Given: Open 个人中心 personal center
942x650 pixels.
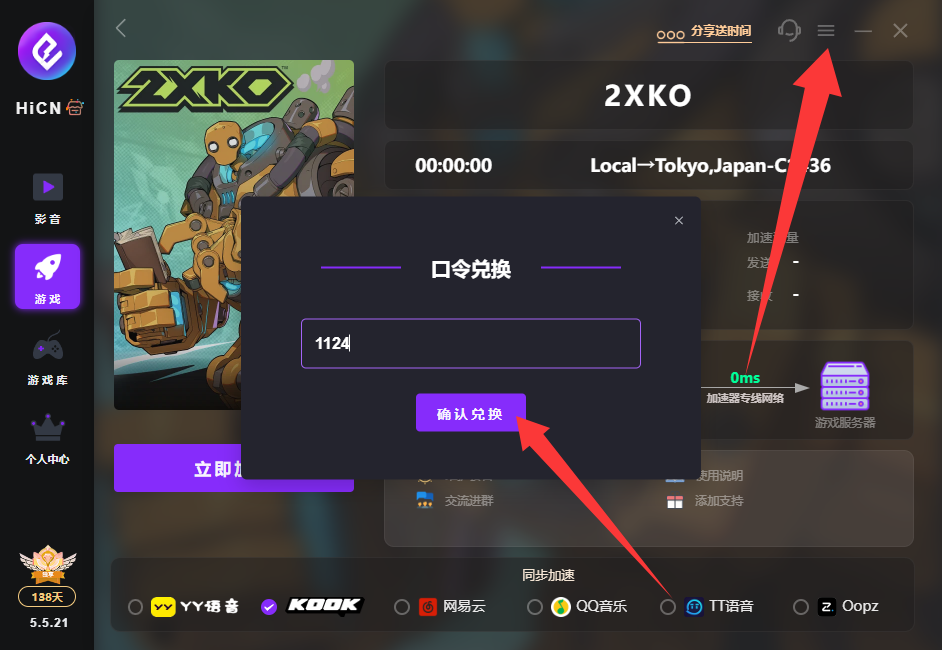Looking at the screenshot, I should pos(47,439).
